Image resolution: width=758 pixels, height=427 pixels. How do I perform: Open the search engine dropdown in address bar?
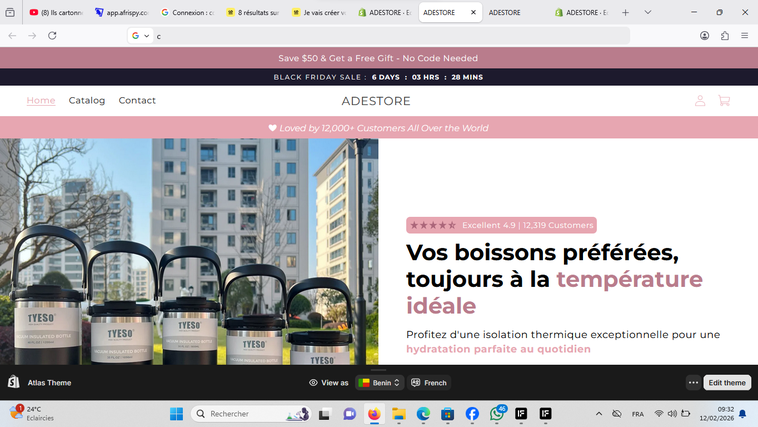[x=141, y=35]
